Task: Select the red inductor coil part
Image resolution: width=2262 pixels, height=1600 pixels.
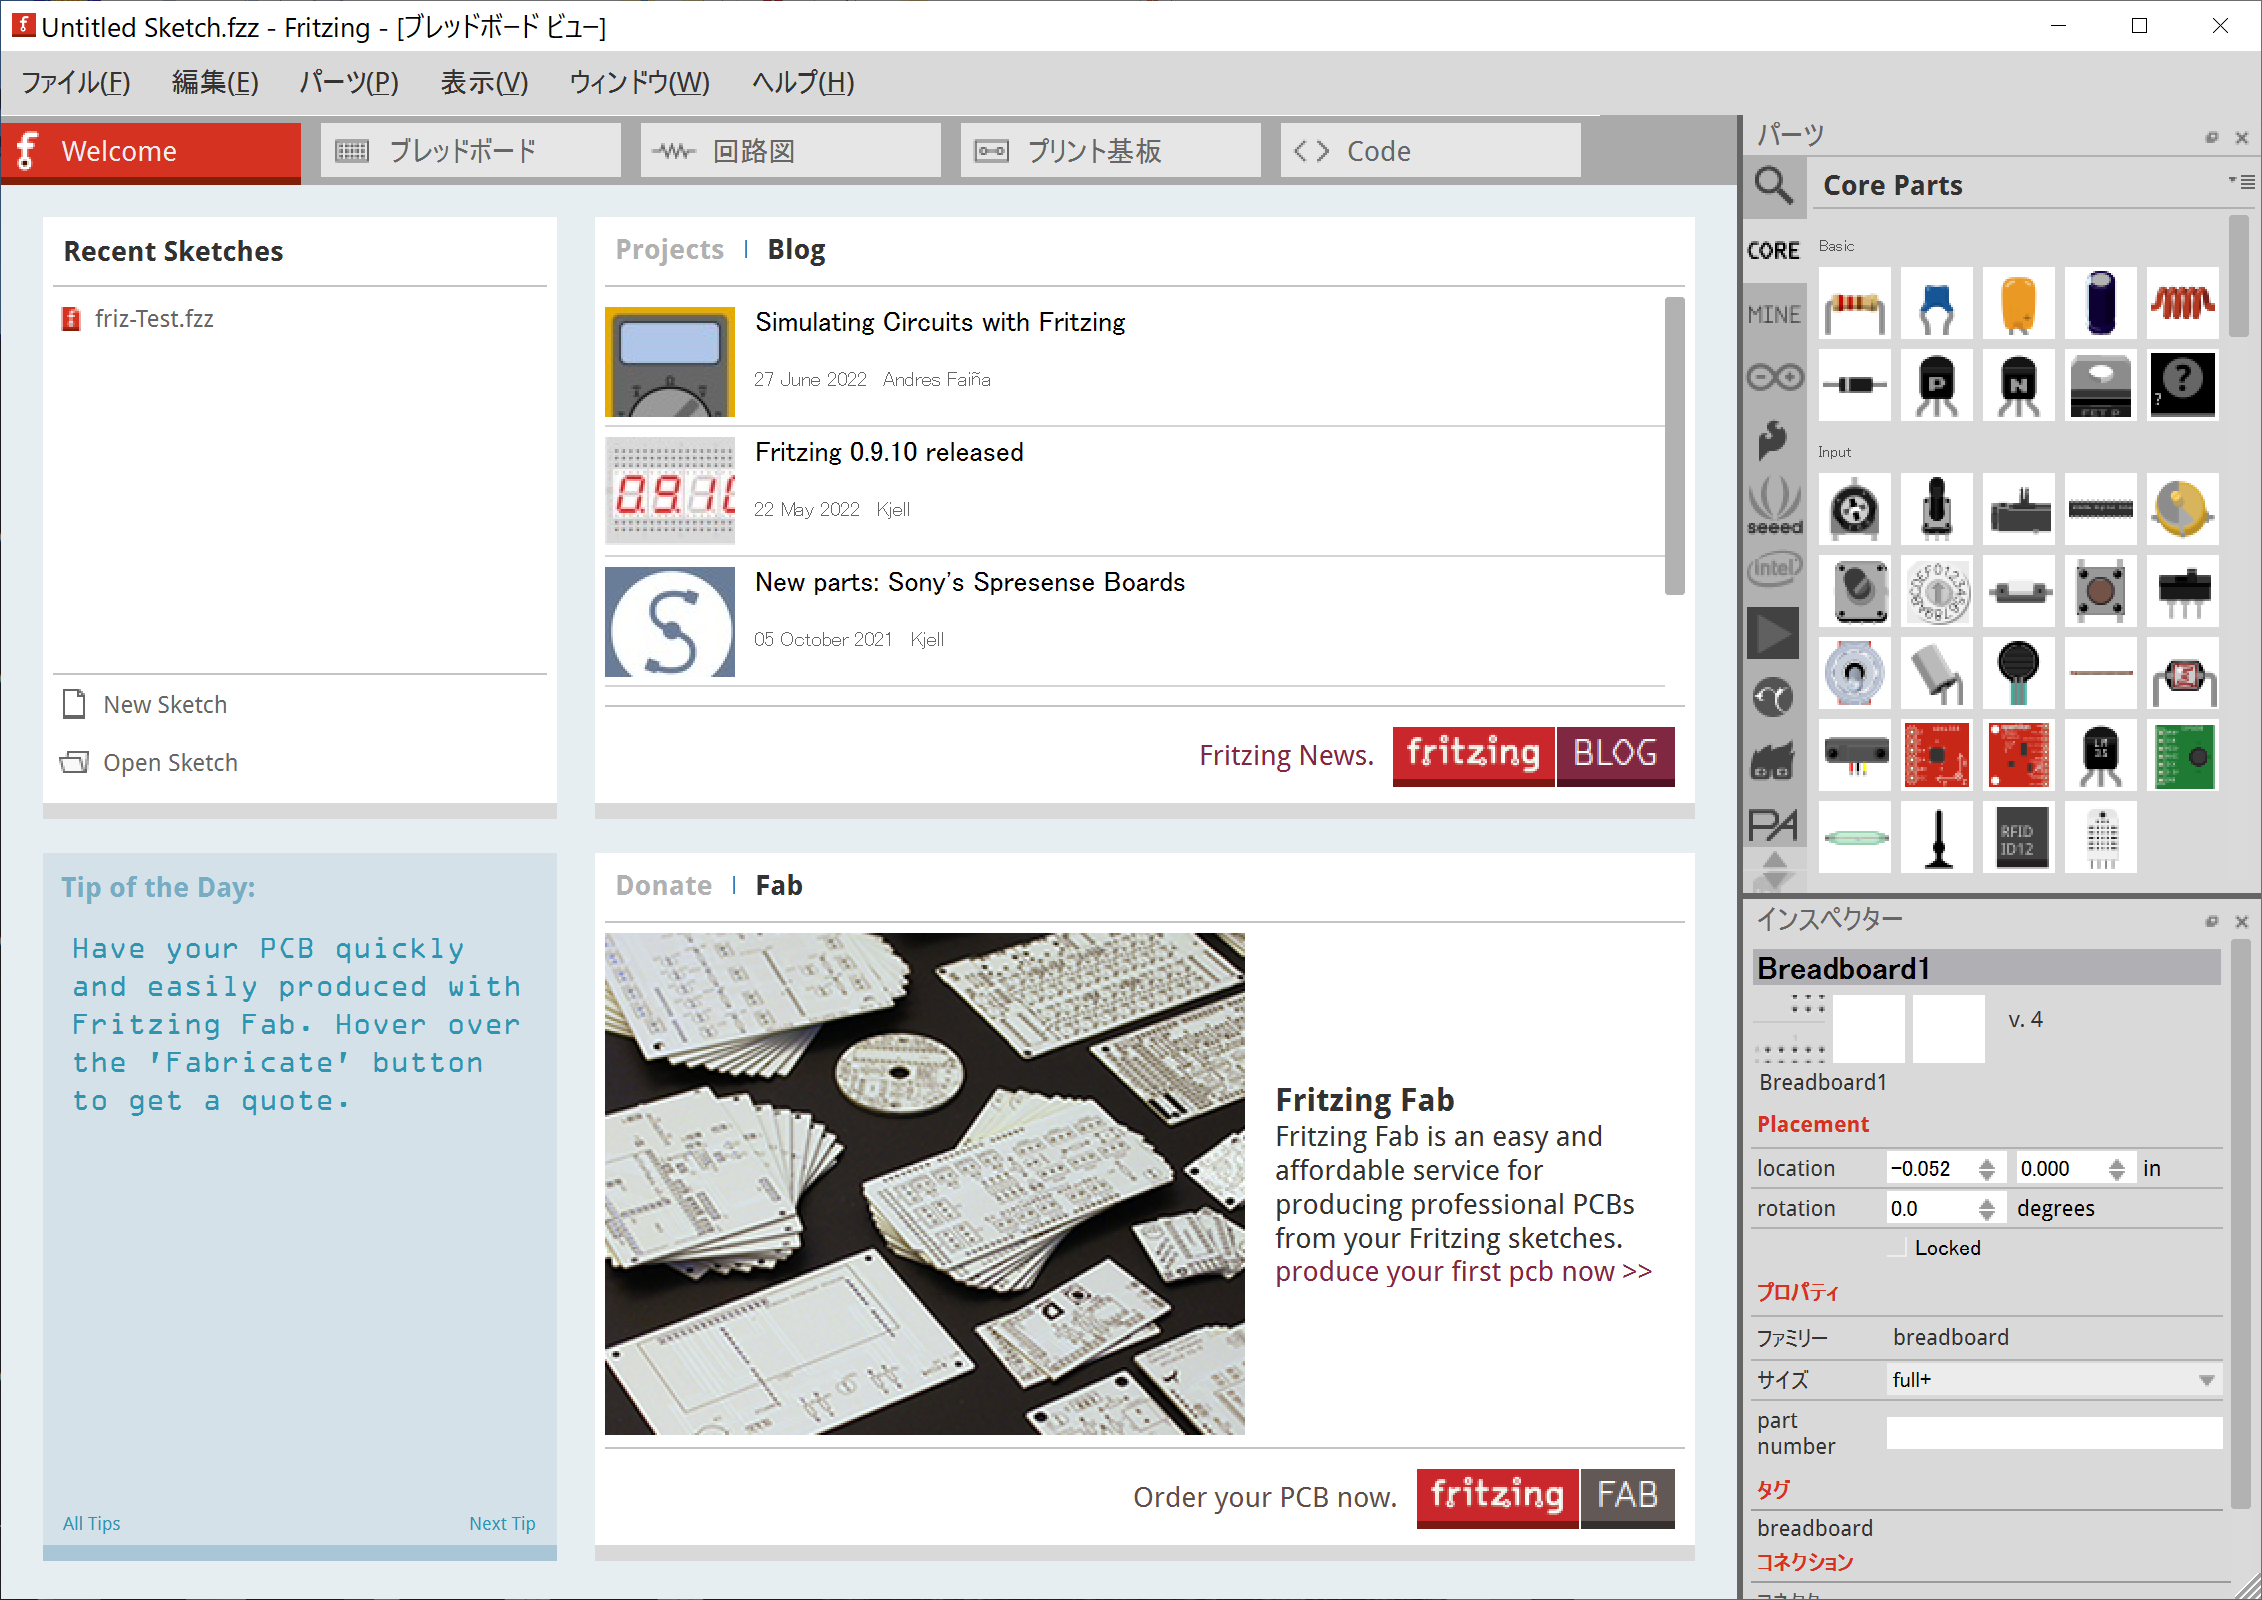Action: coord(2183,303)
